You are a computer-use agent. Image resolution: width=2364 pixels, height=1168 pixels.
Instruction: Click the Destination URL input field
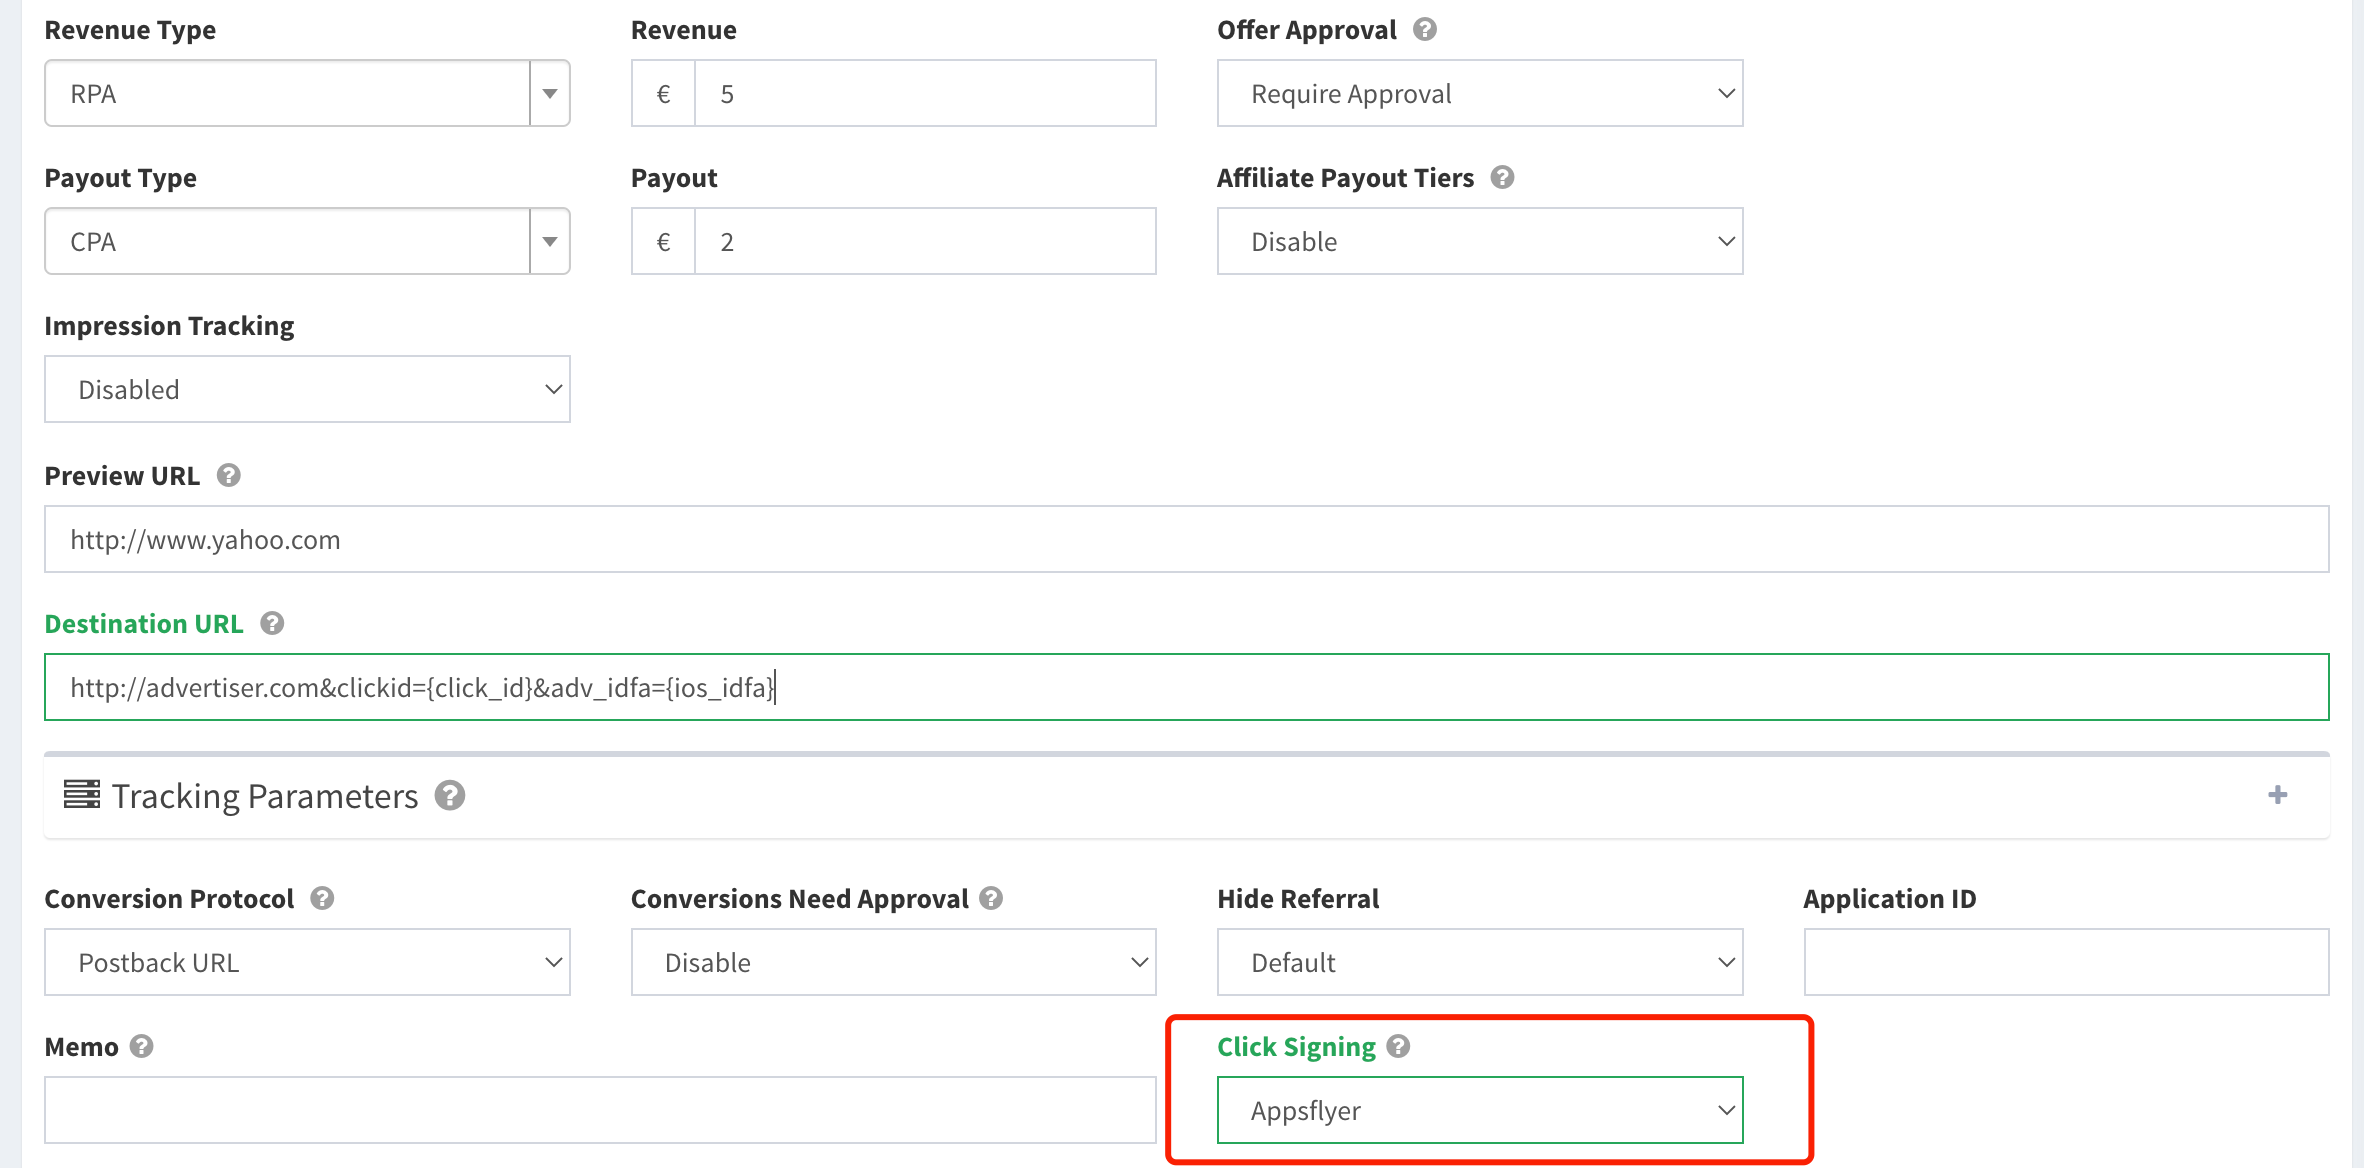click(x=1187, y=688)
